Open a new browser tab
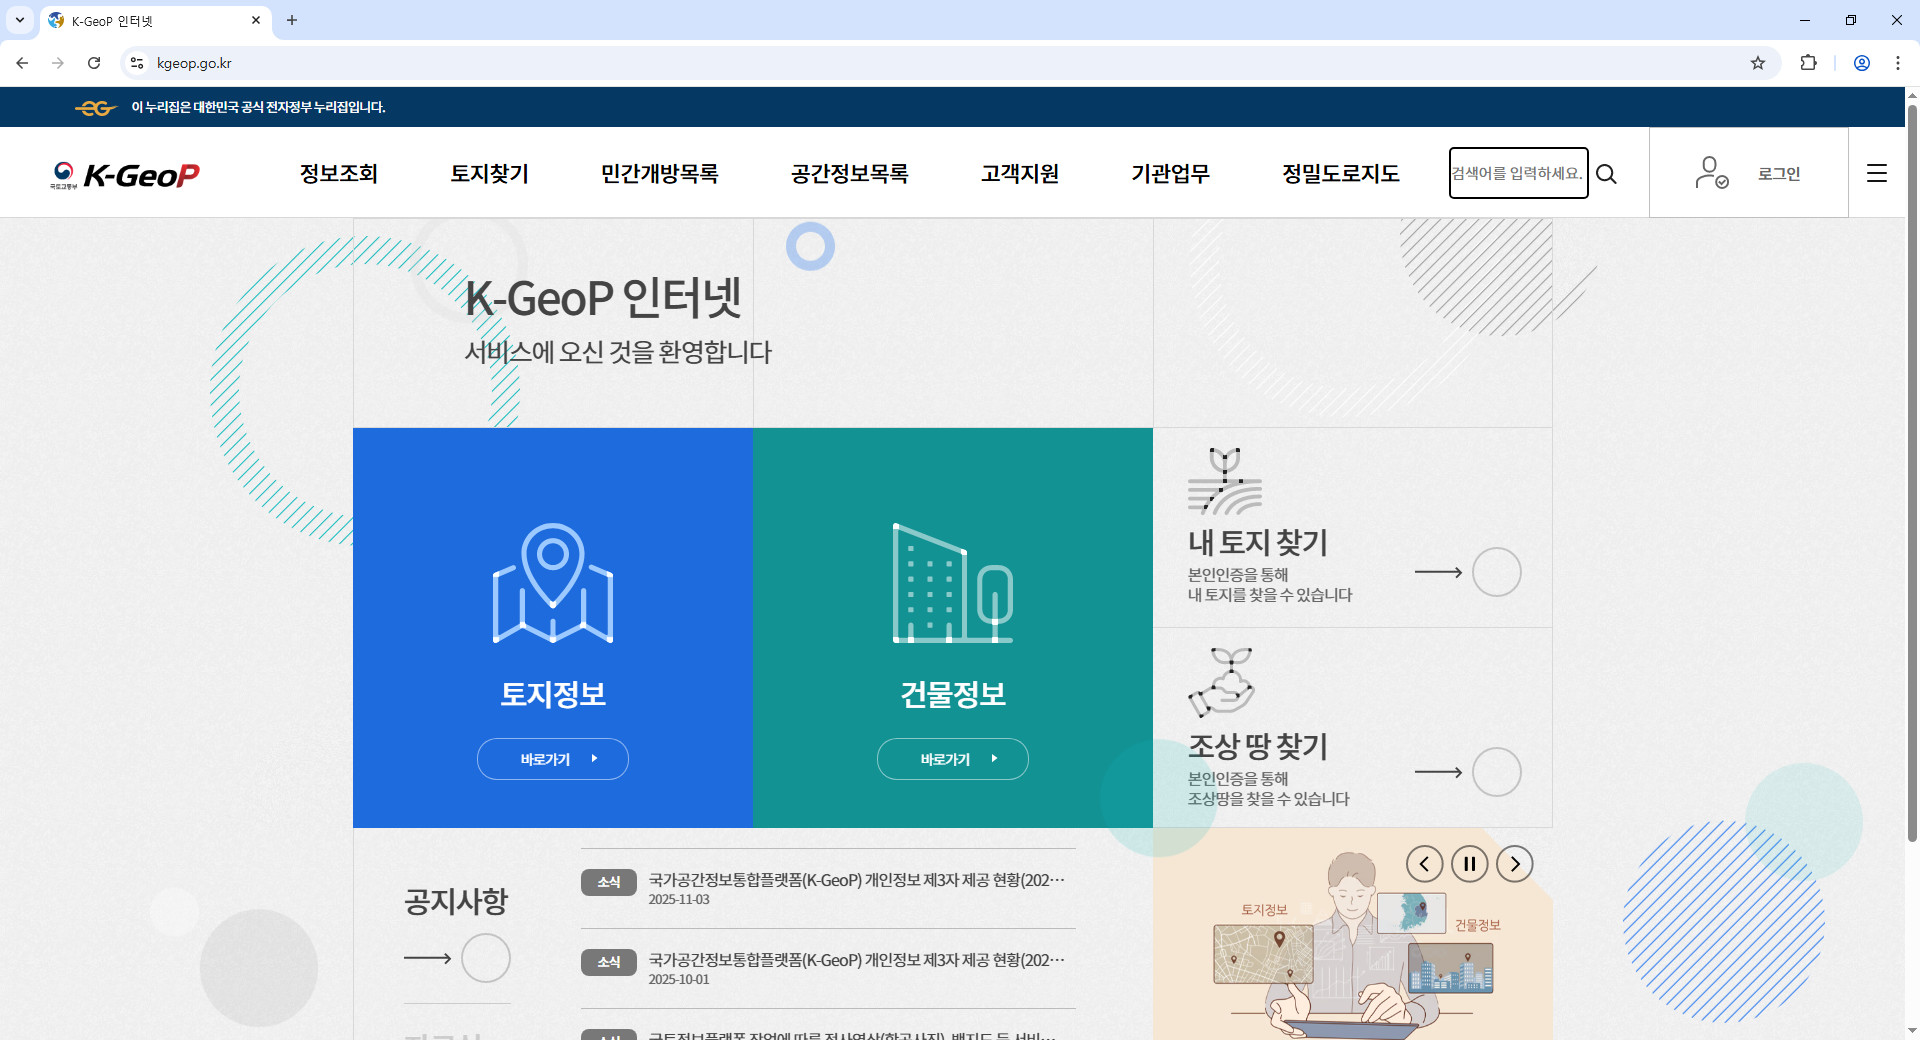The height and width of the screenshot is (1040, 1920). tap(292, 20)
